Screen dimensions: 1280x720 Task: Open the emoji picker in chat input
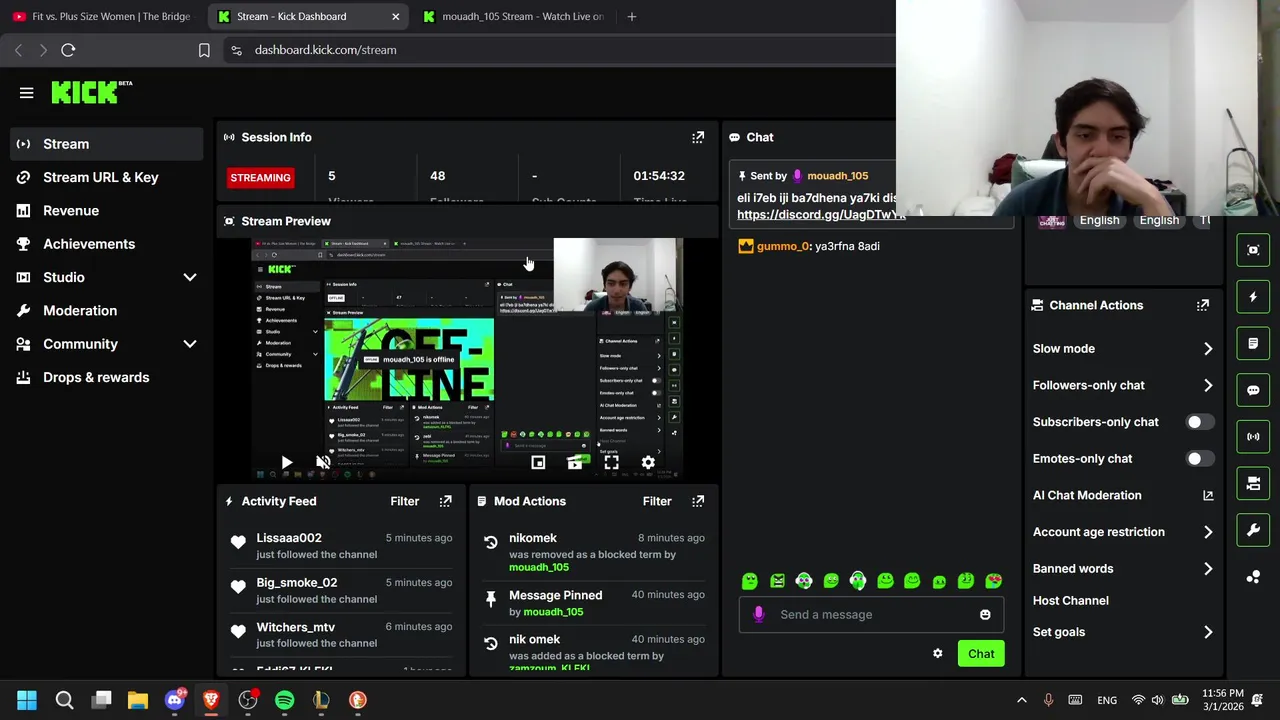click(x=985, y=615)
